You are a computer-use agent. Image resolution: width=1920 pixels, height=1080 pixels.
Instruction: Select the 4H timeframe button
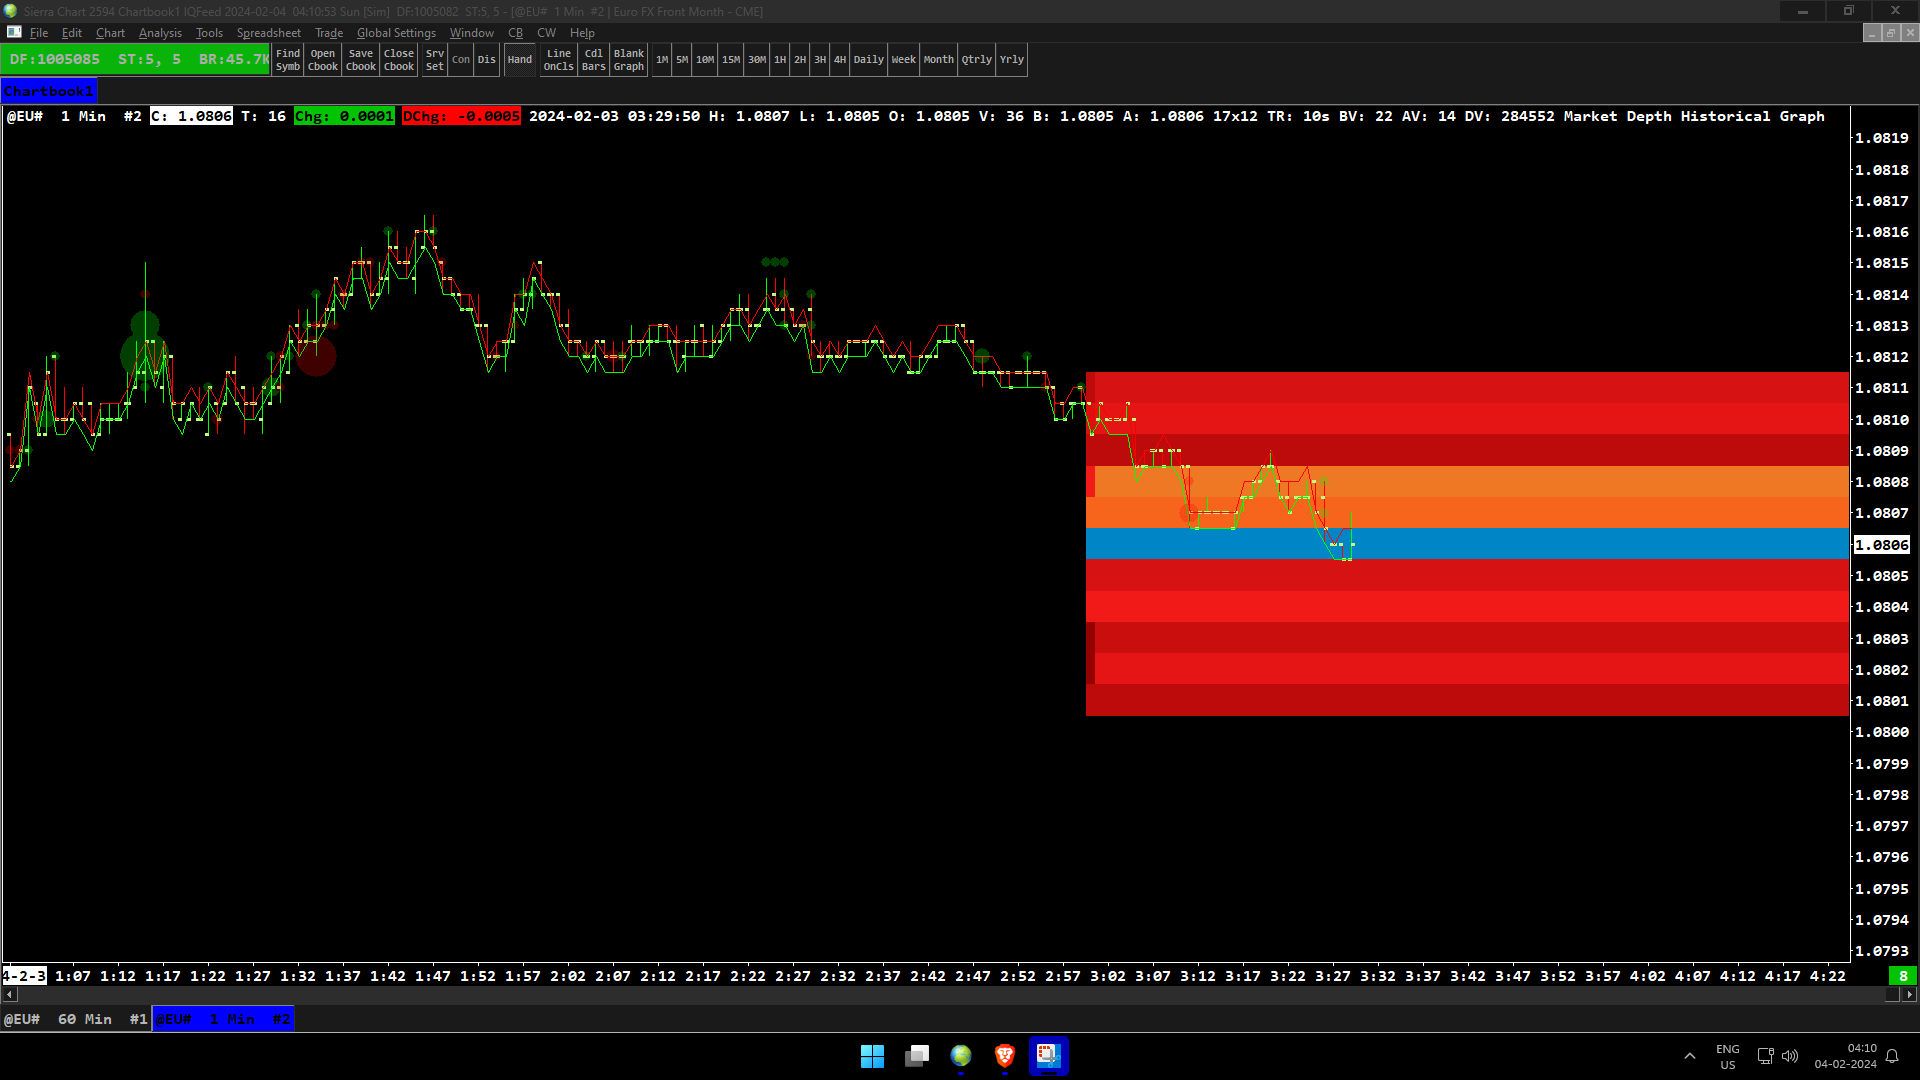(x=840, y=60)
